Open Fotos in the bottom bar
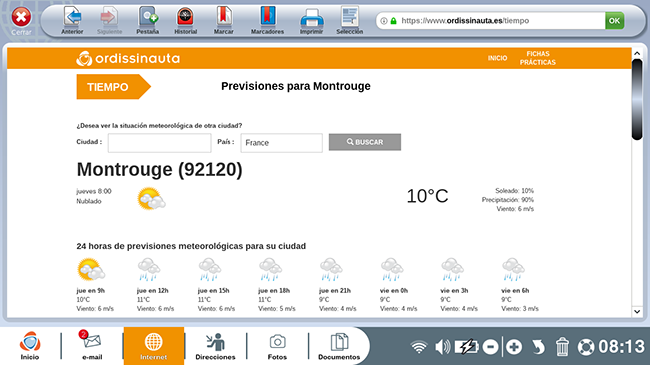Screen dimensions: 650x365 (277, 346)
